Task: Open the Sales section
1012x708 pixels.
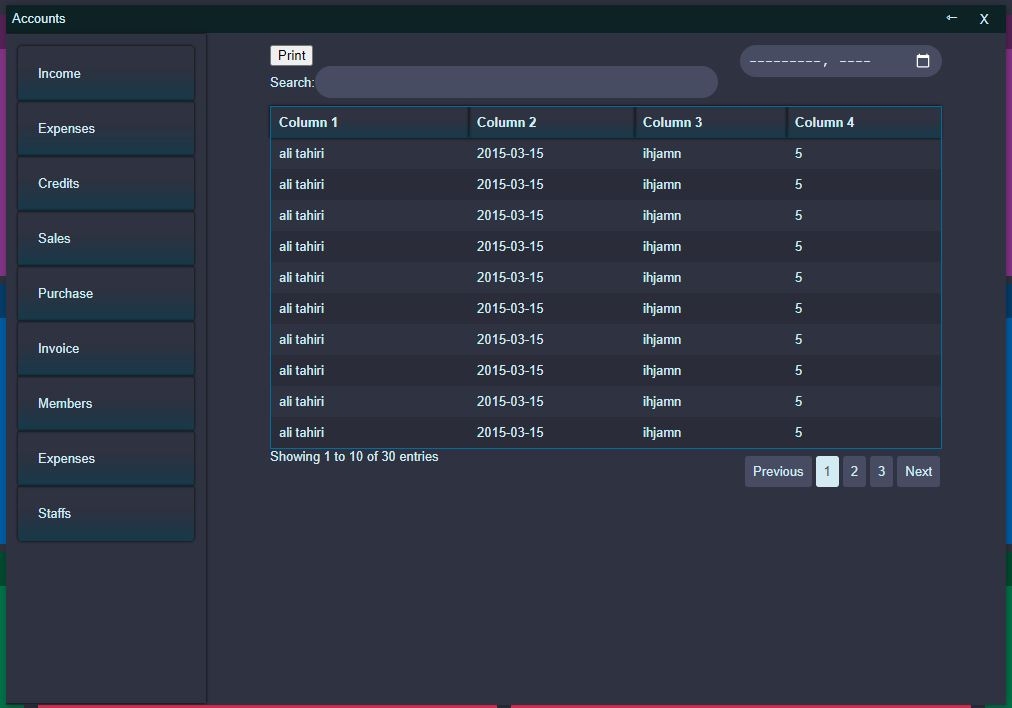Action: (105, 238)
